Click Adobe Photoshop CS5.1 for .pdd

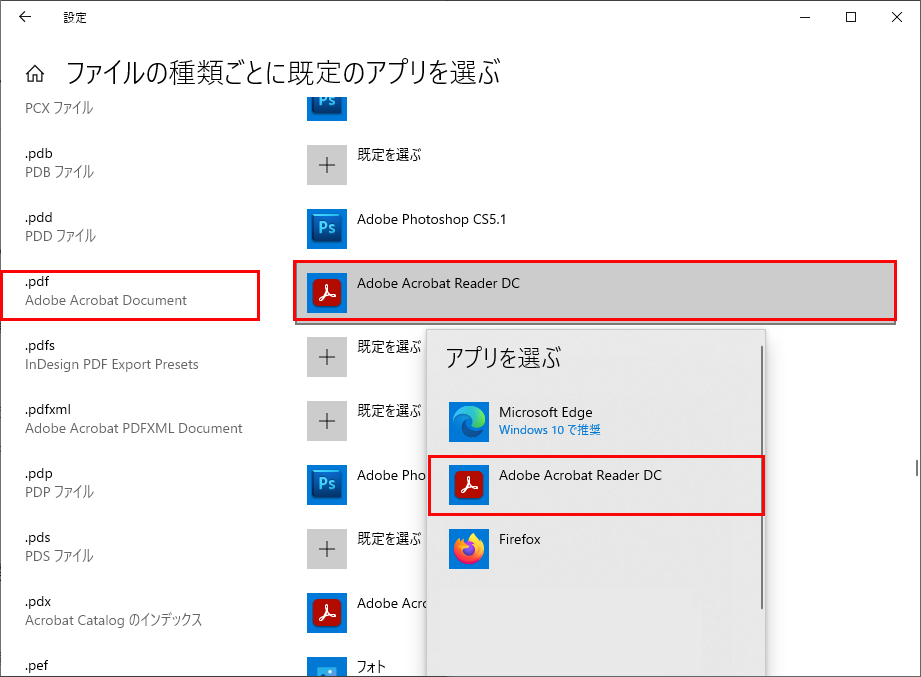[431, 220]
